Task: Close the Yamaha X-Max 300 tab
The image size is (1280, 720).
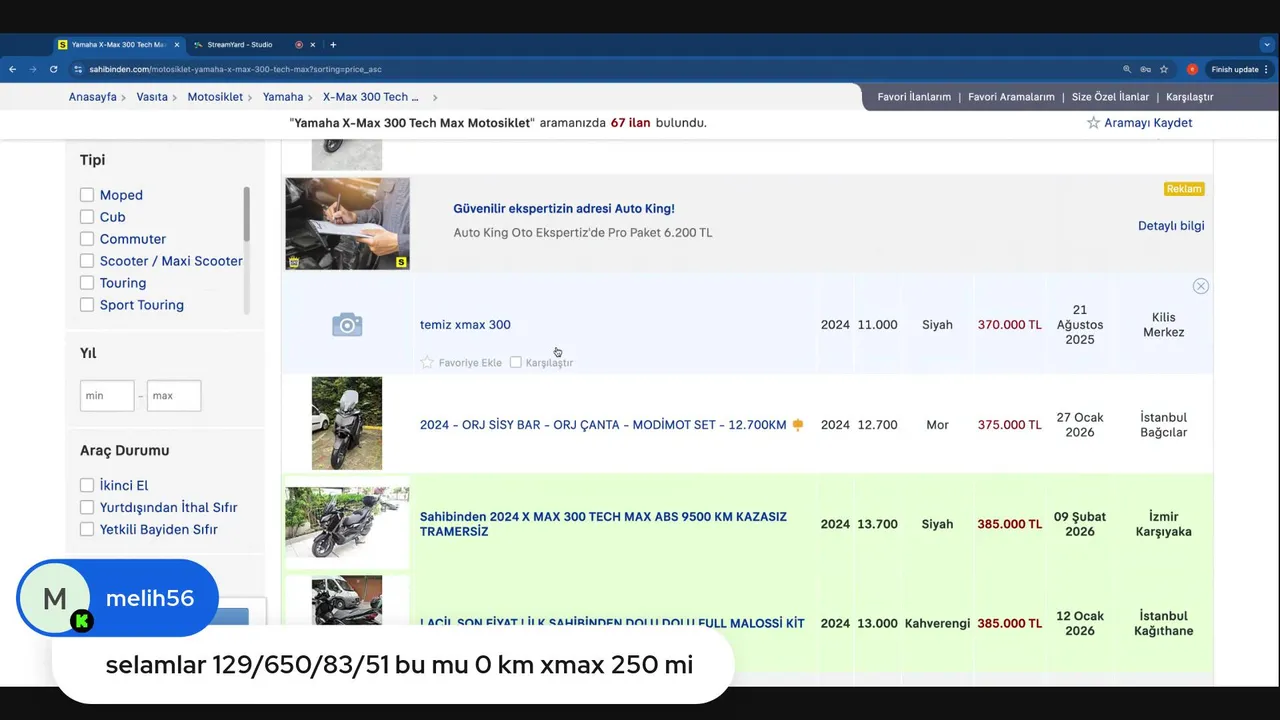Action: click(177, 44)
